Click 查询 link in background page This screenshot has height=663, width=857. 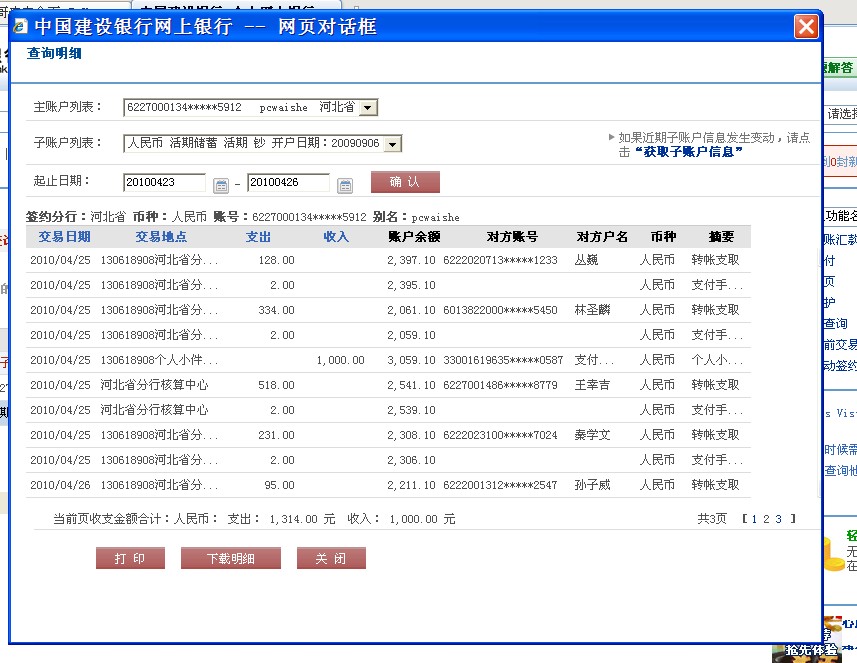tap(835, 324)
